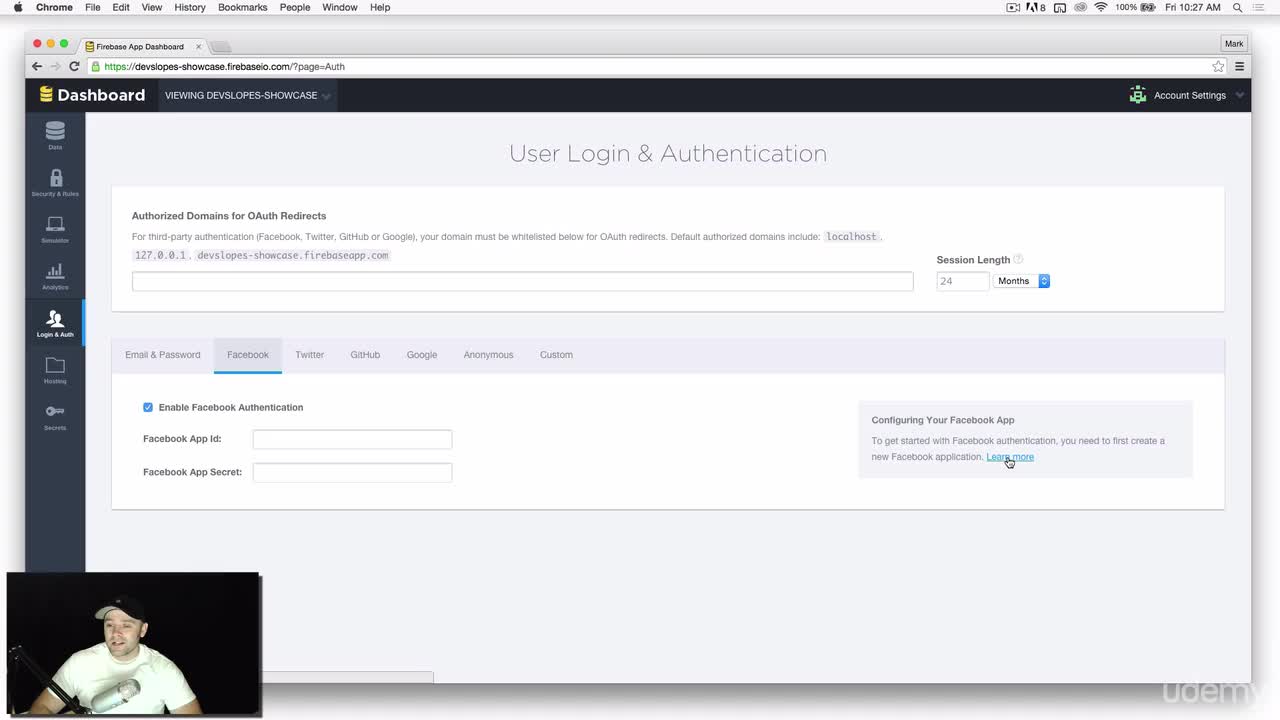Click the session length number field
Viewport: 1280px width, 720px height.
pos(962,281)
